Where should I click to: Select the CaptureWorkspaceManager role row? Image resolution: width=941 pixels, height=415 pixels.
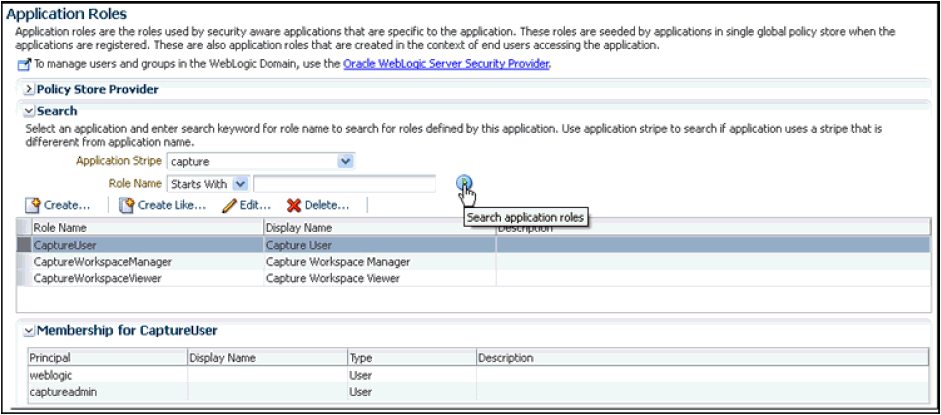point(474,262)
